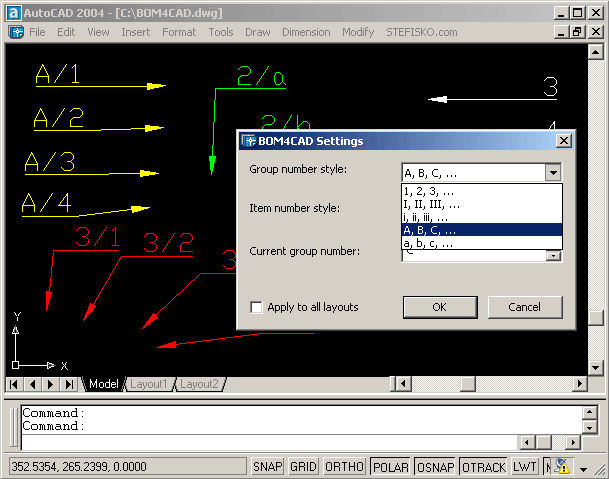Click the AutoCAD application icon in title bar

tap(14, 13)
